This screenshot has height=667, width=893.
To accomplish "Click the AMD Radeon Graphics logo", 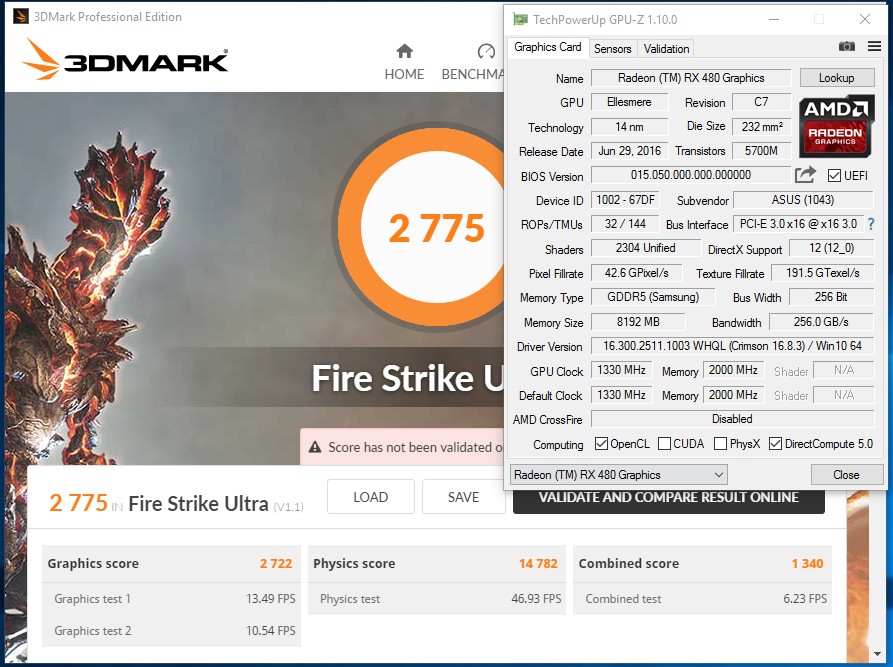I will click(836, 126).
